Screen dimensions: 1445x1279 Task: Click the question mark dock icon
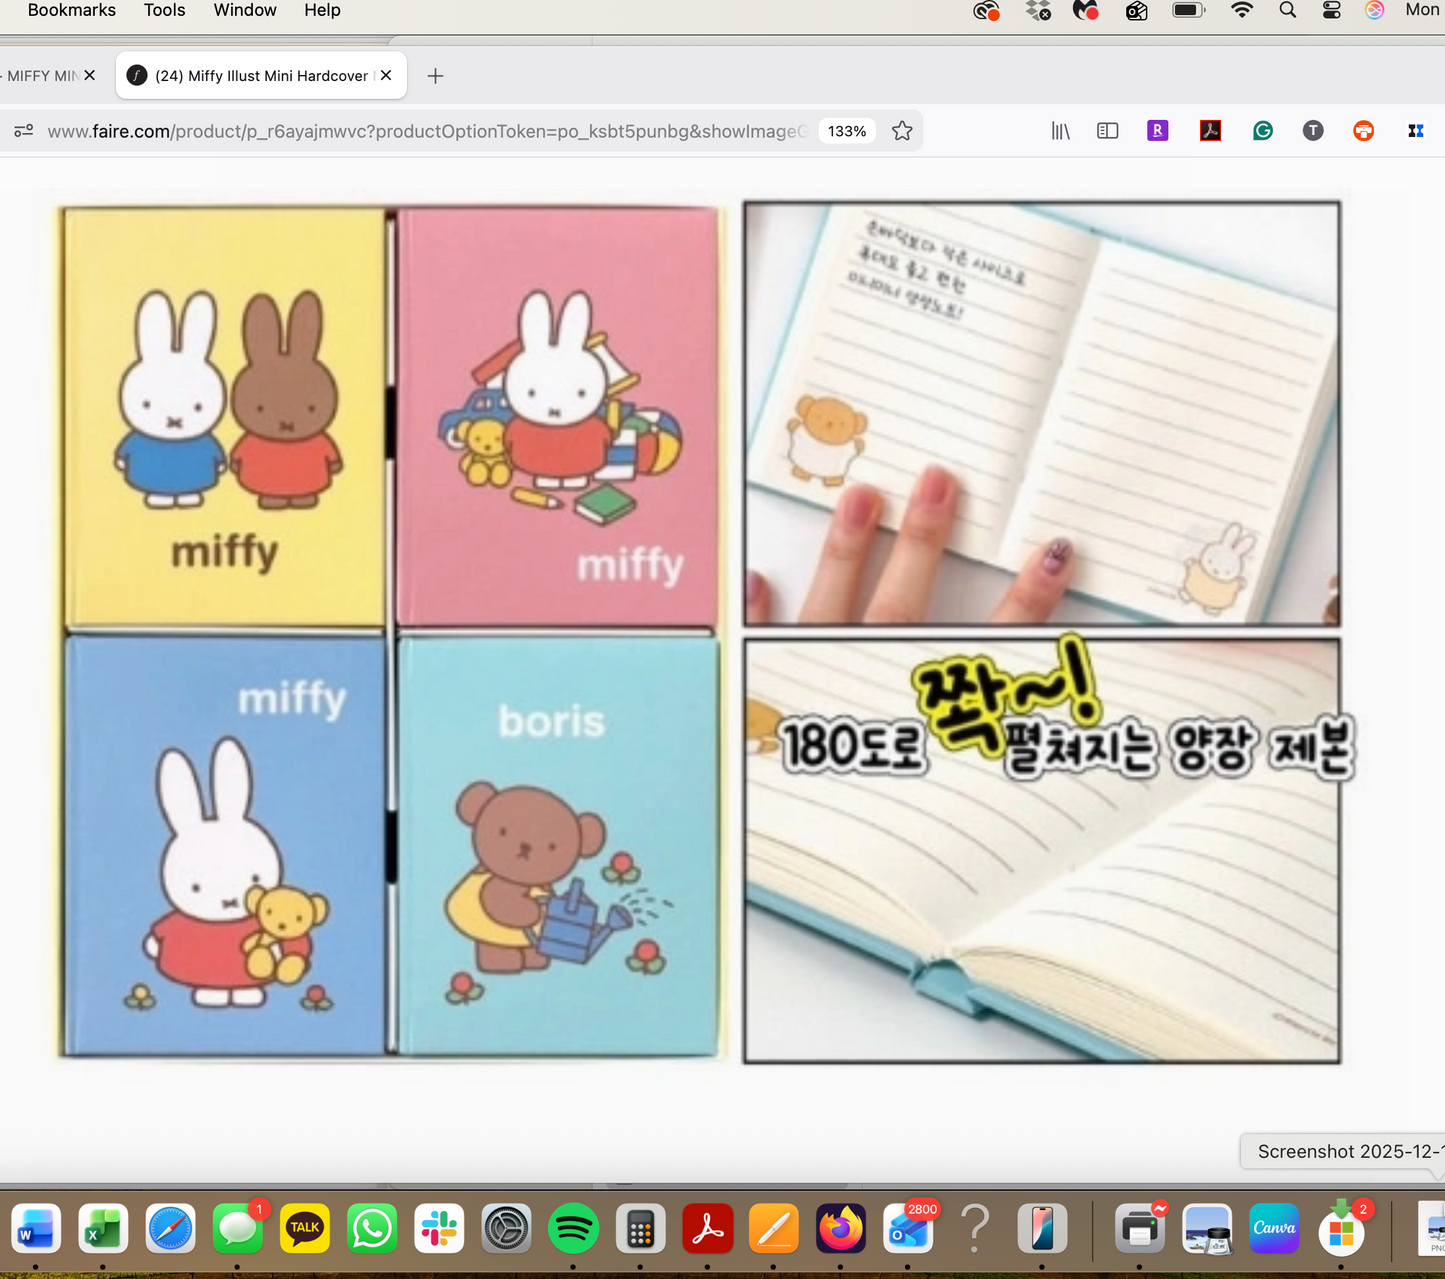(975, 1229)
